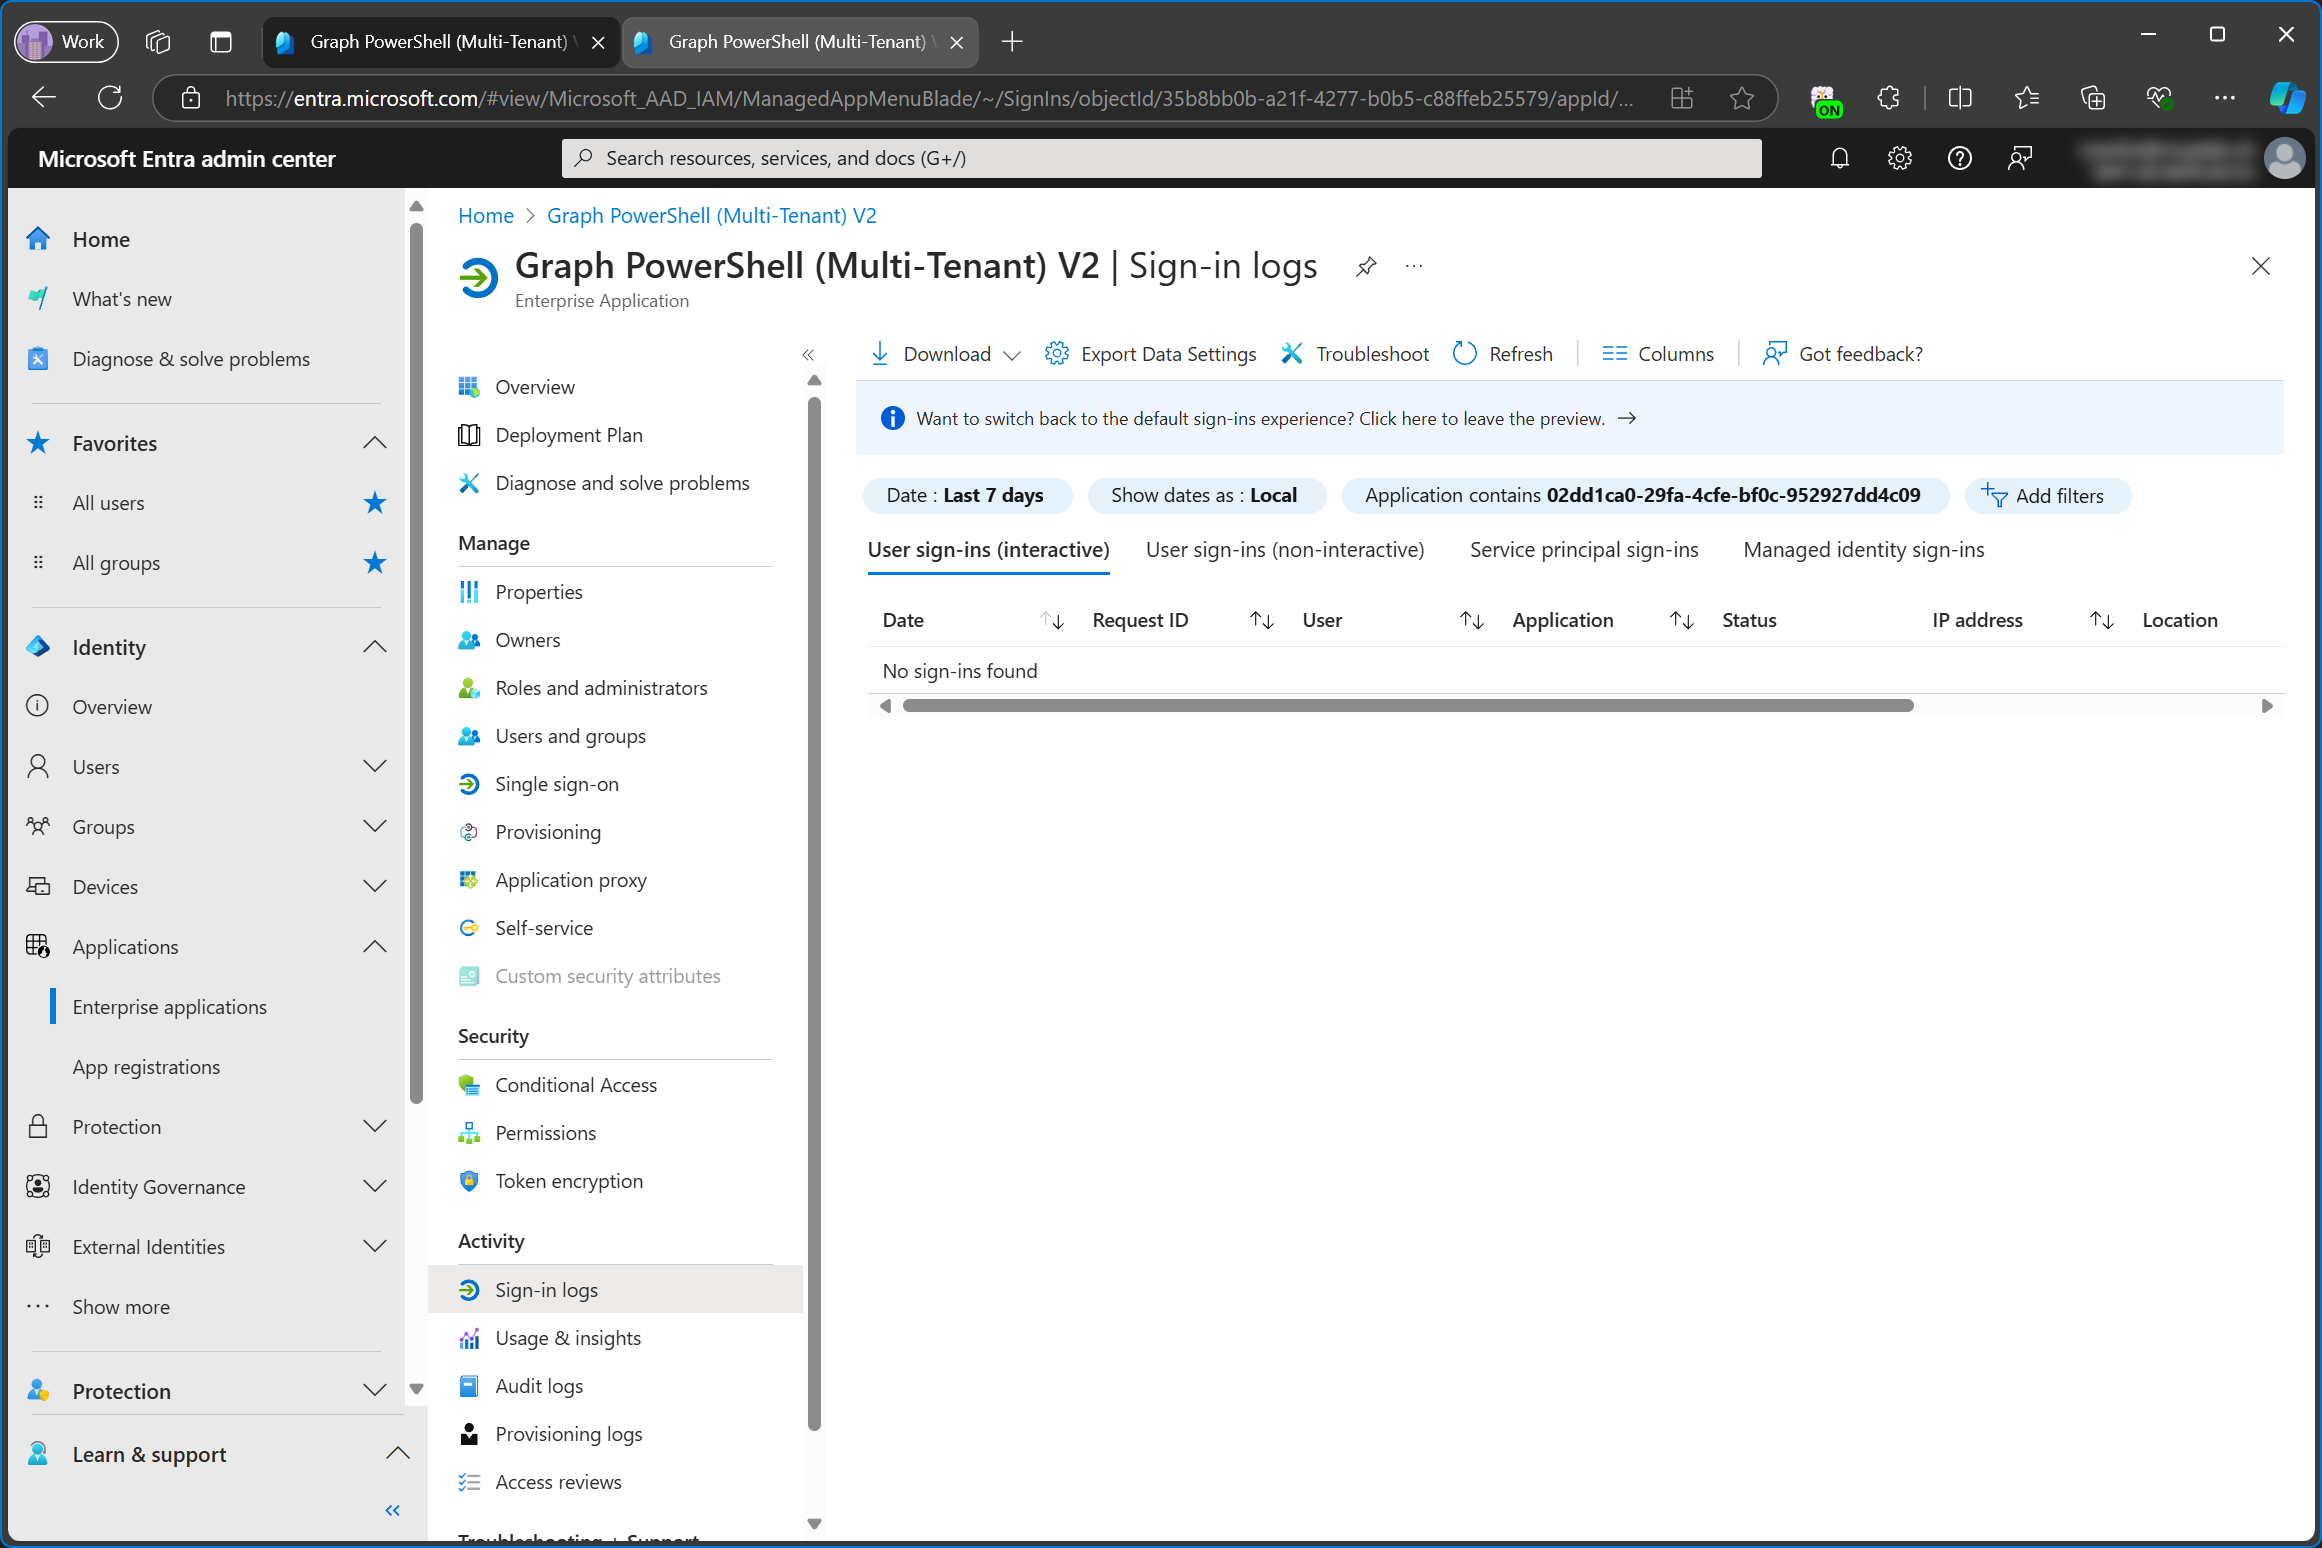Collapse the Favorites section
The image size is (2322, 1548).
pos(375,443)
